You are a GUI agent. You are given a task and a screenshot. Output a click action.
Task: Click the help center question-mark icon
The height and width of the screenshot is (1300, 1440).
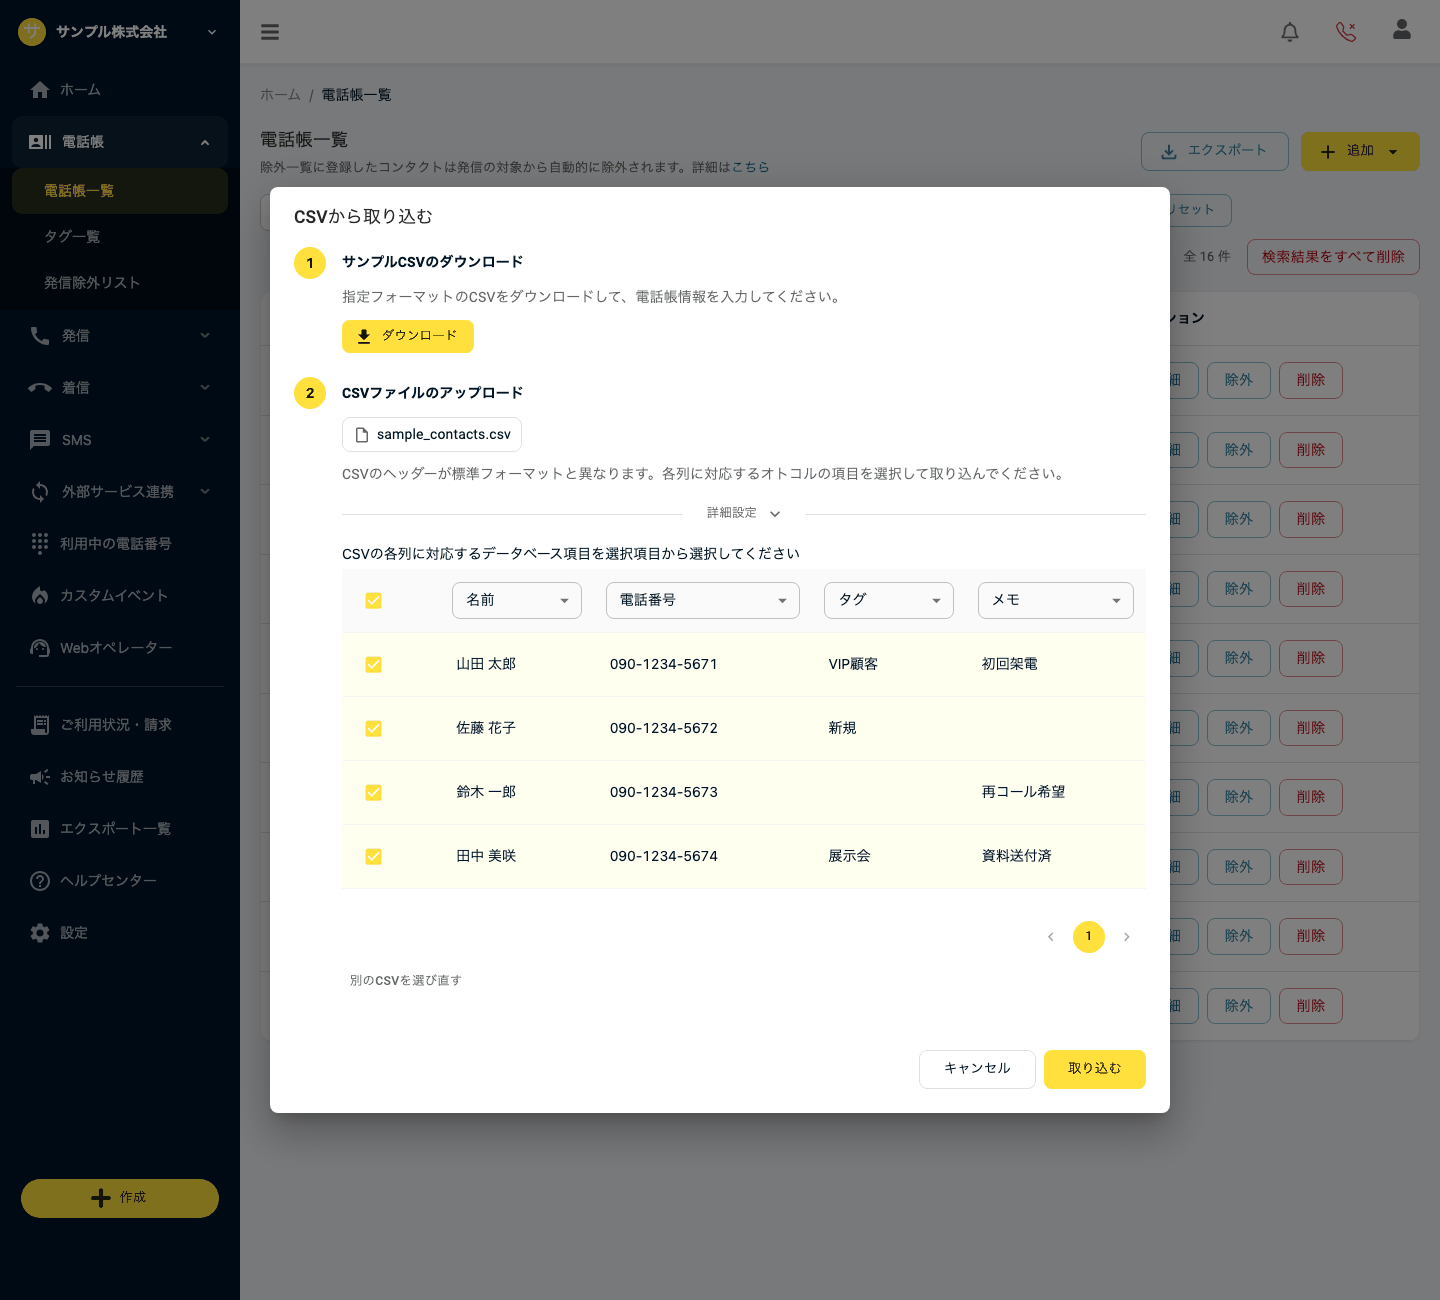[40, 881]
